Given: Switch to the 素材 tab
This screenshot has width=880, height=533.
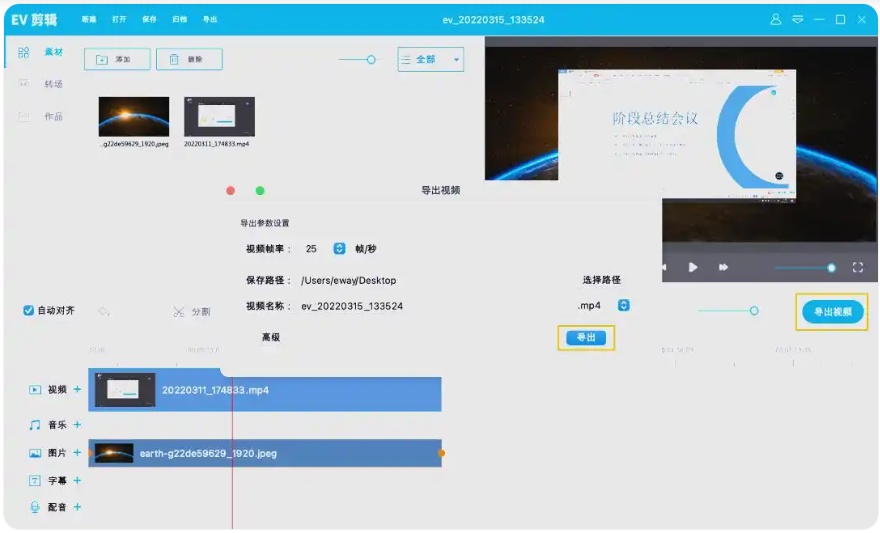Looking at the screenshot, I should point(54,52).
